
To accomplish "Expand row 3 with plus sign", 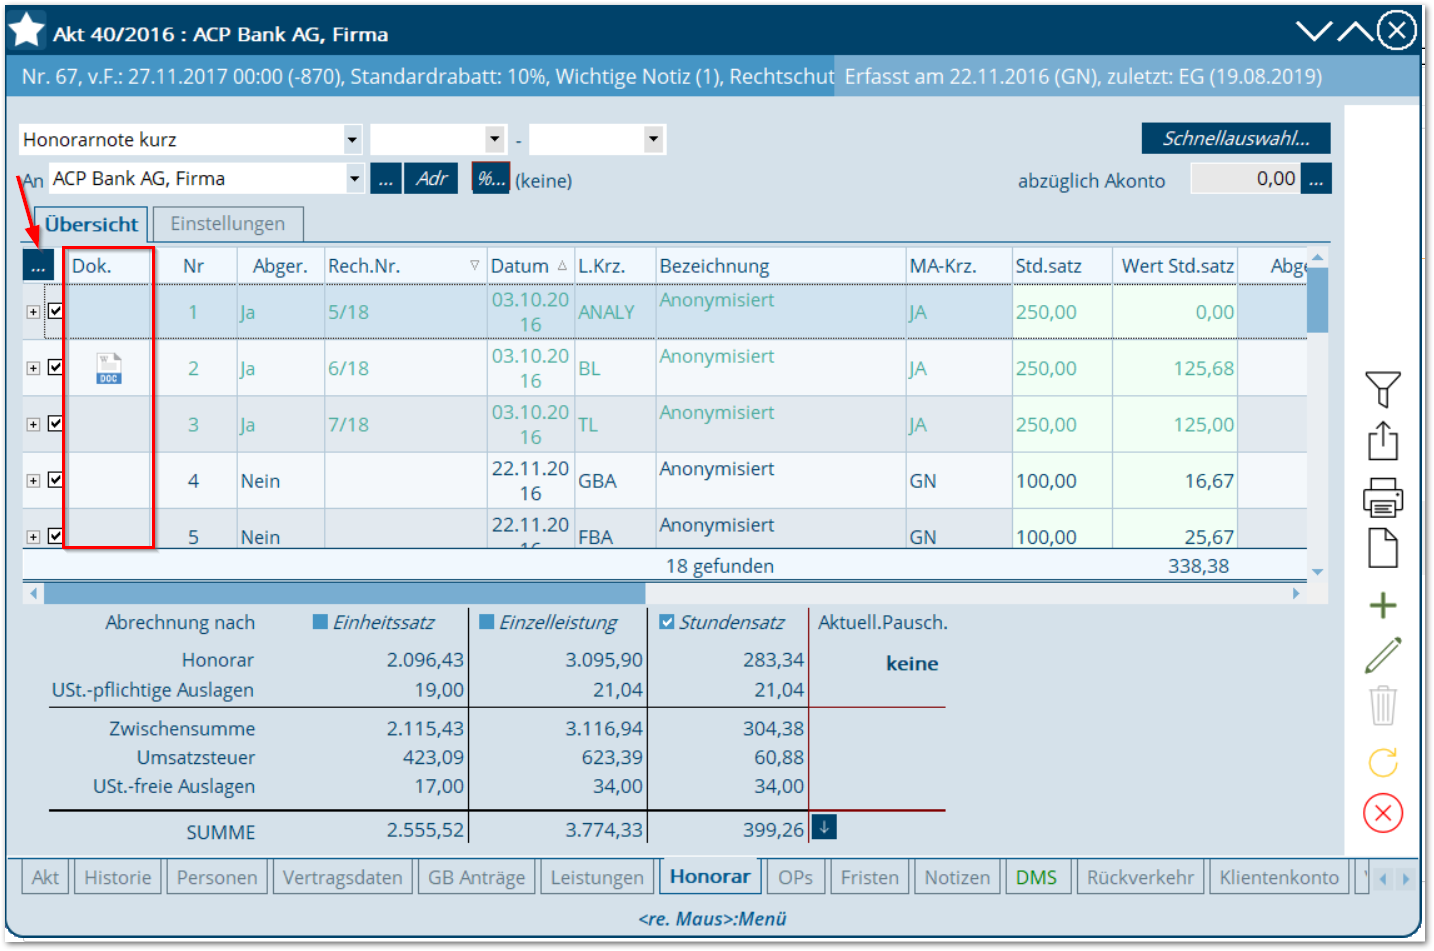I will pyautogui.click(x=33, y=424).
